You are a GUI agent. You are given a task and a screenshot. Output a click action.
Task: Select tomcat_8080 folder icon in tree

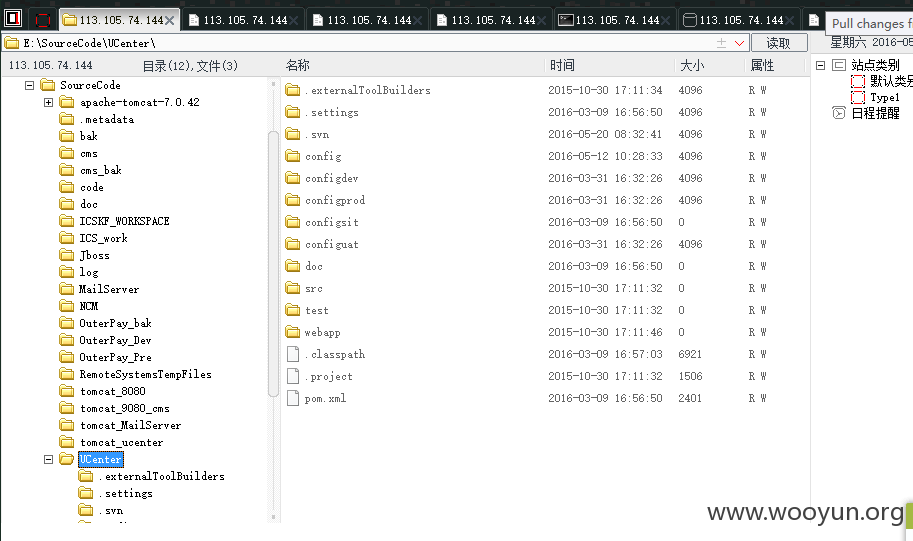click(x=67, y=391)
